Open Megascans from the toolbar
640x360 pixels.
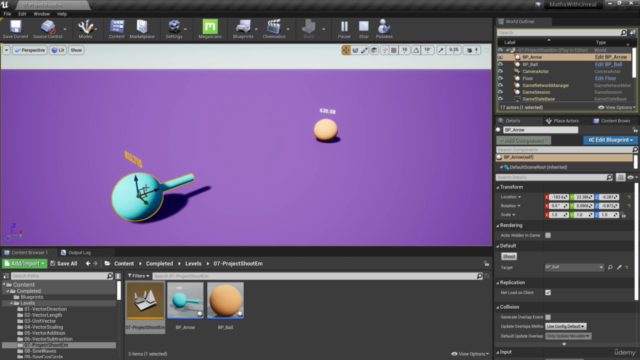pos(210,29)
